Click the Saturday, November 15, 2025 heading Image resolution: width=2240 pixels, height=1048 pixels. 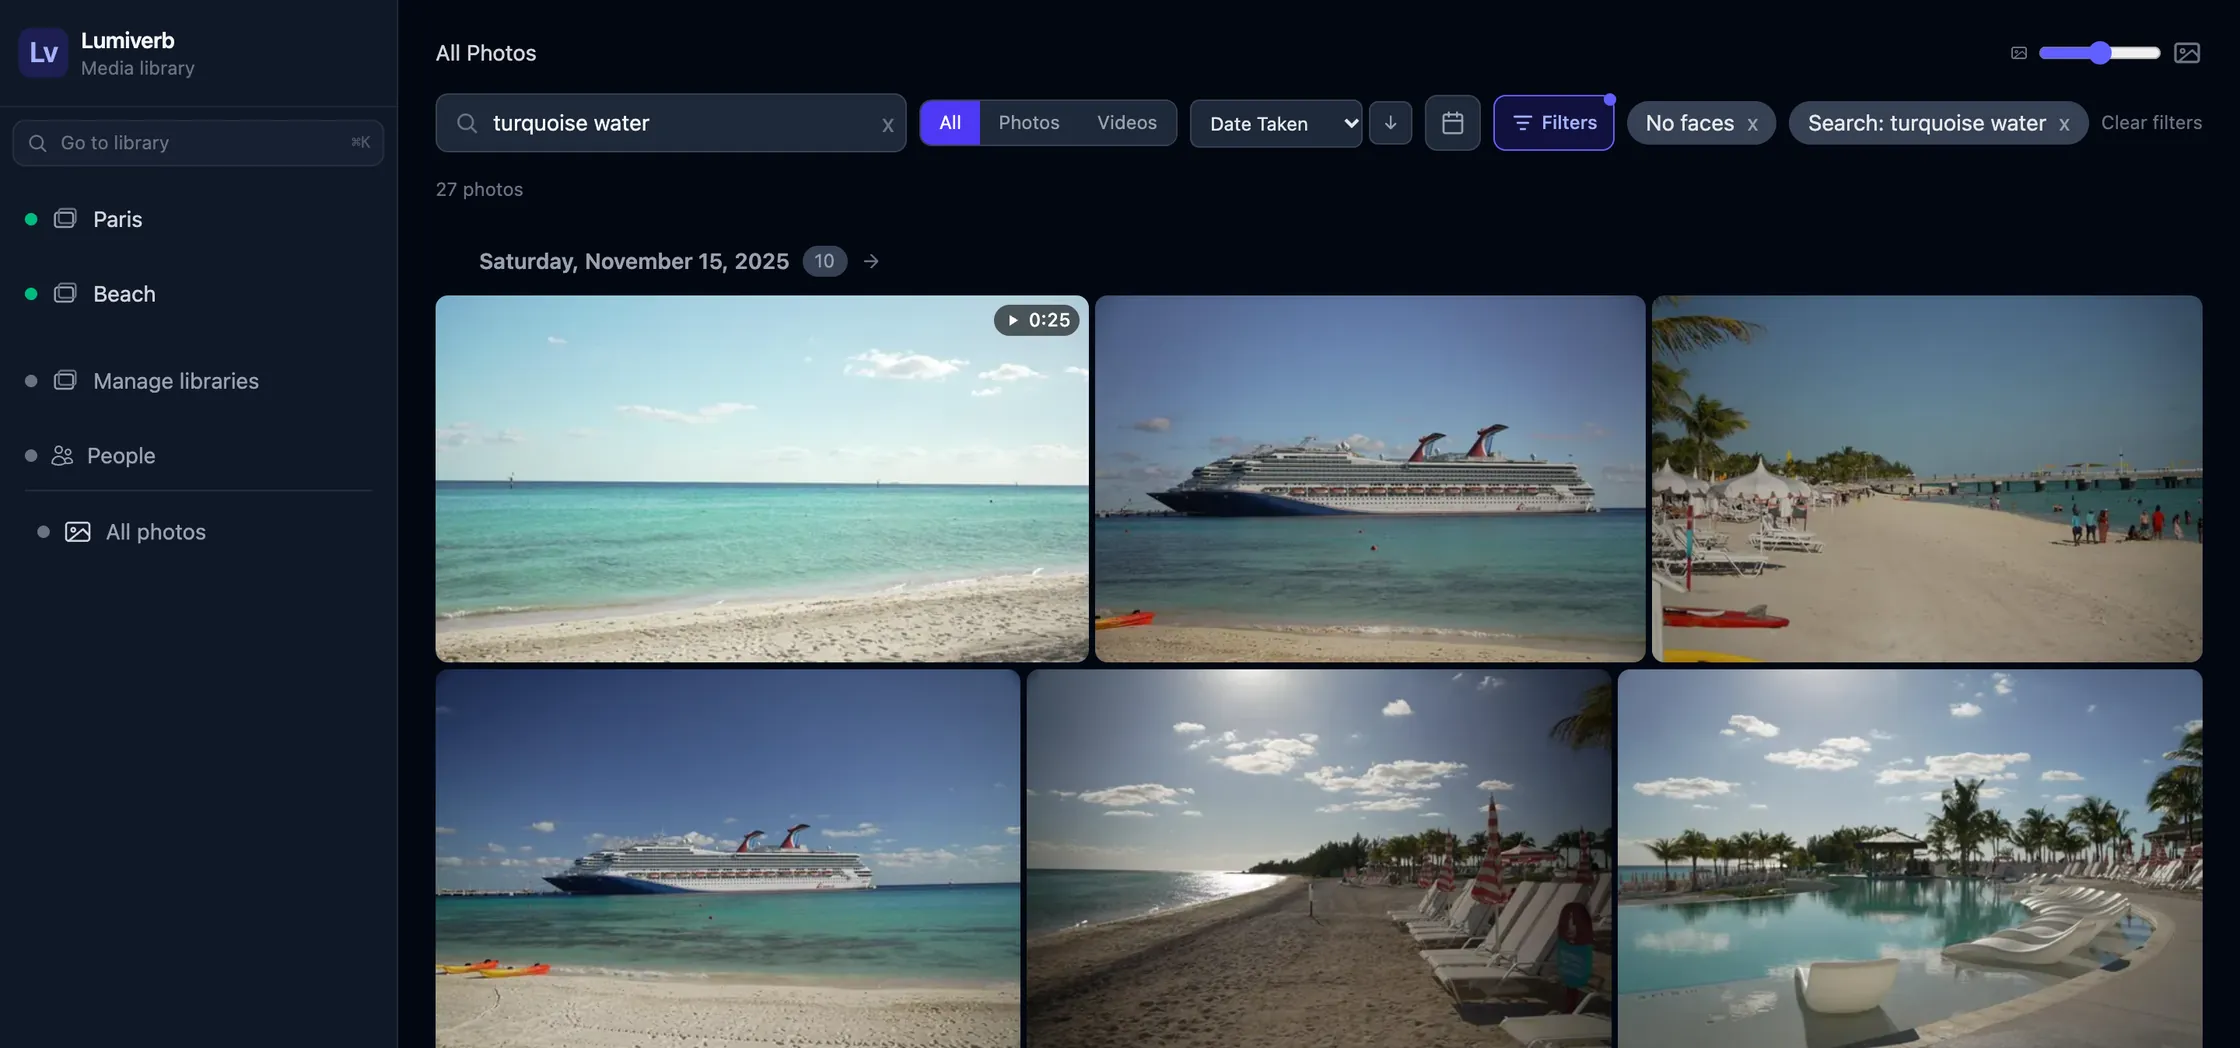(x=633, y=261)
